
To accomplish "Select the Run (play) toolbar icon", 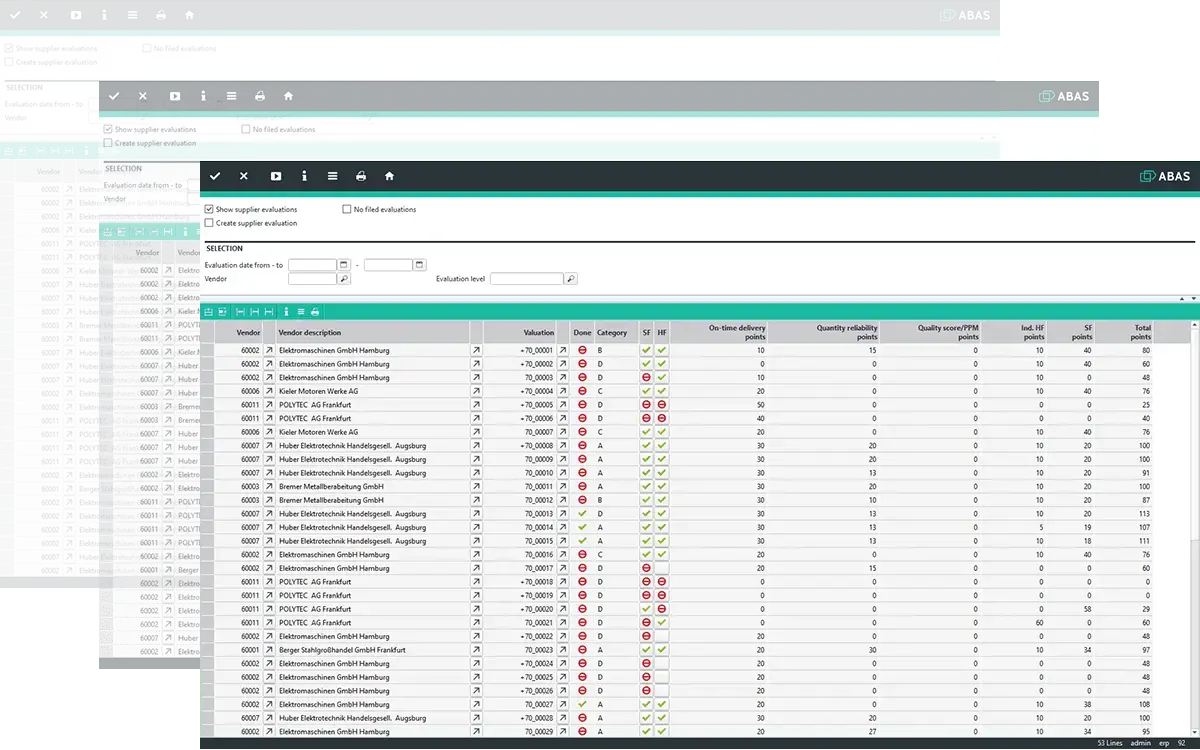I will coord(274,176).
